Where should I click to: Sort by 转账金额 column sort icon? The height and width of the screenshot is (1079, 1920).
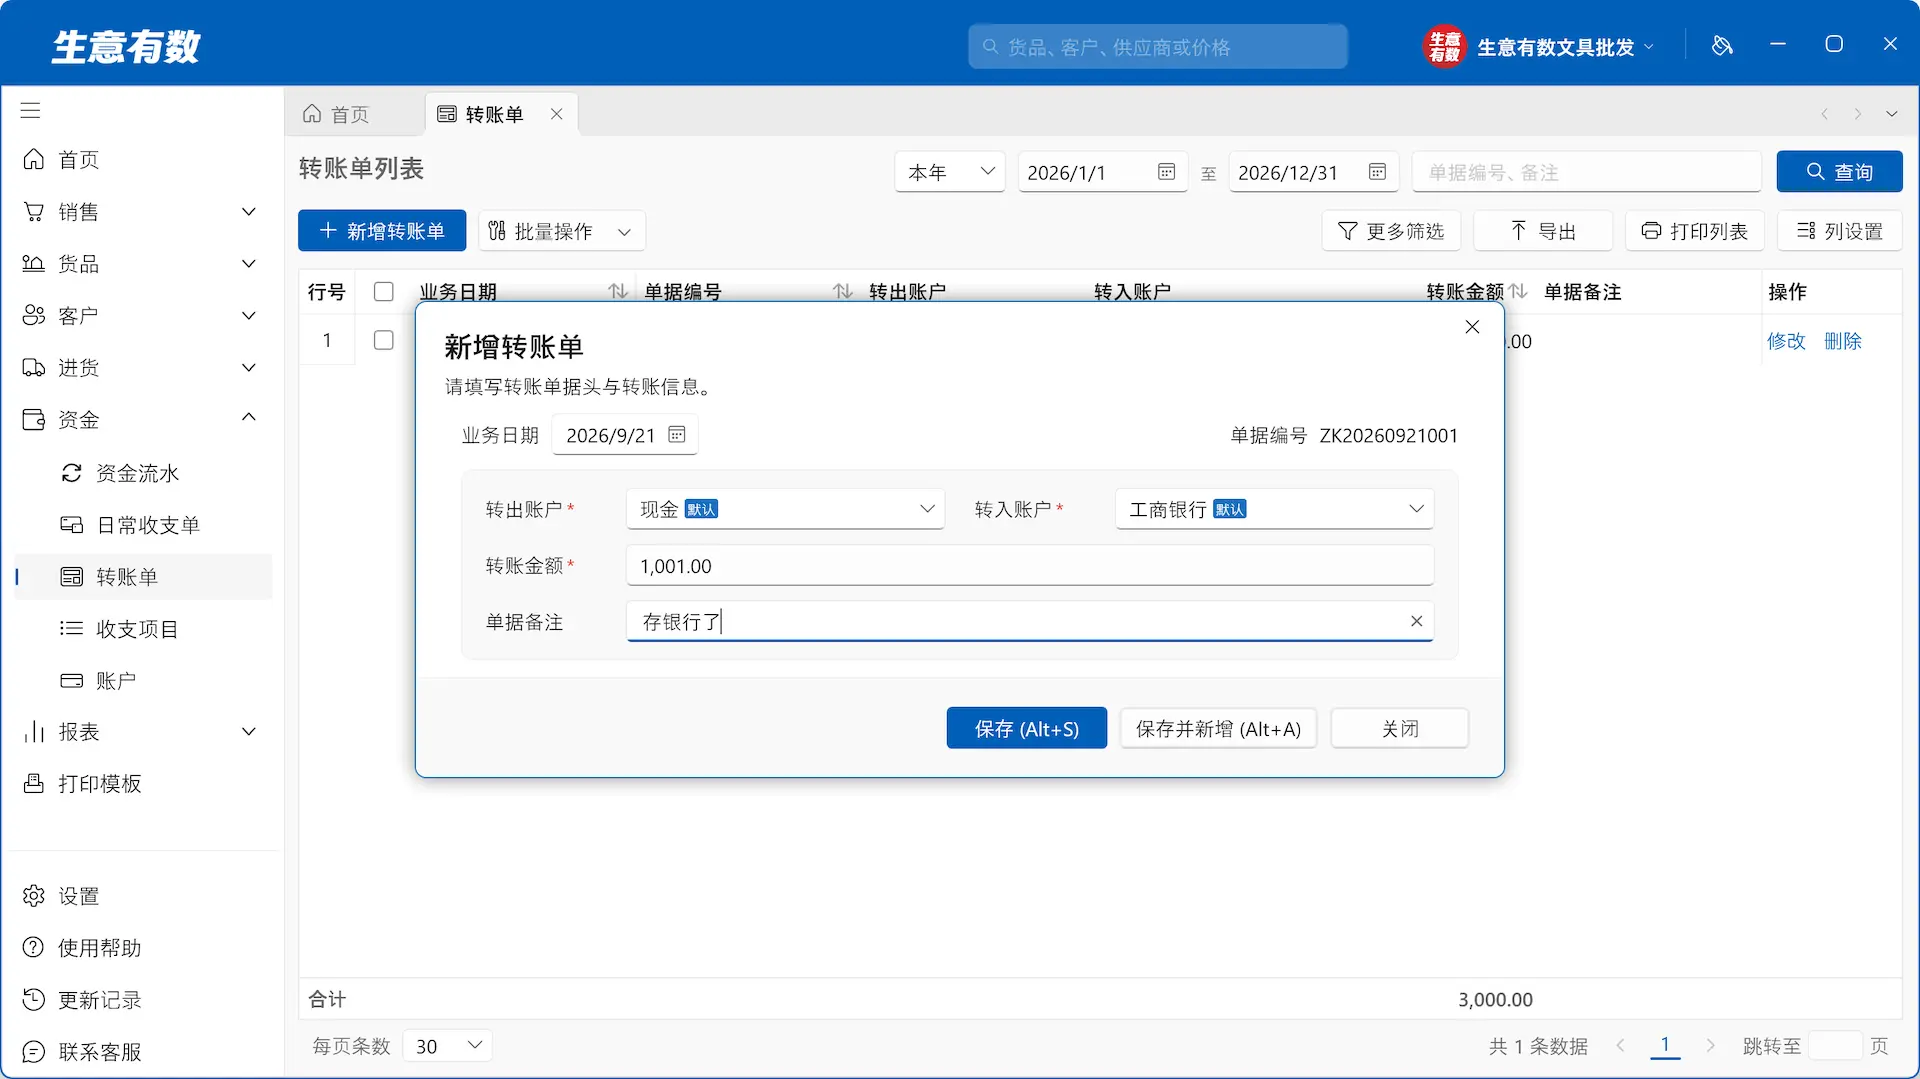[1518, 291]
